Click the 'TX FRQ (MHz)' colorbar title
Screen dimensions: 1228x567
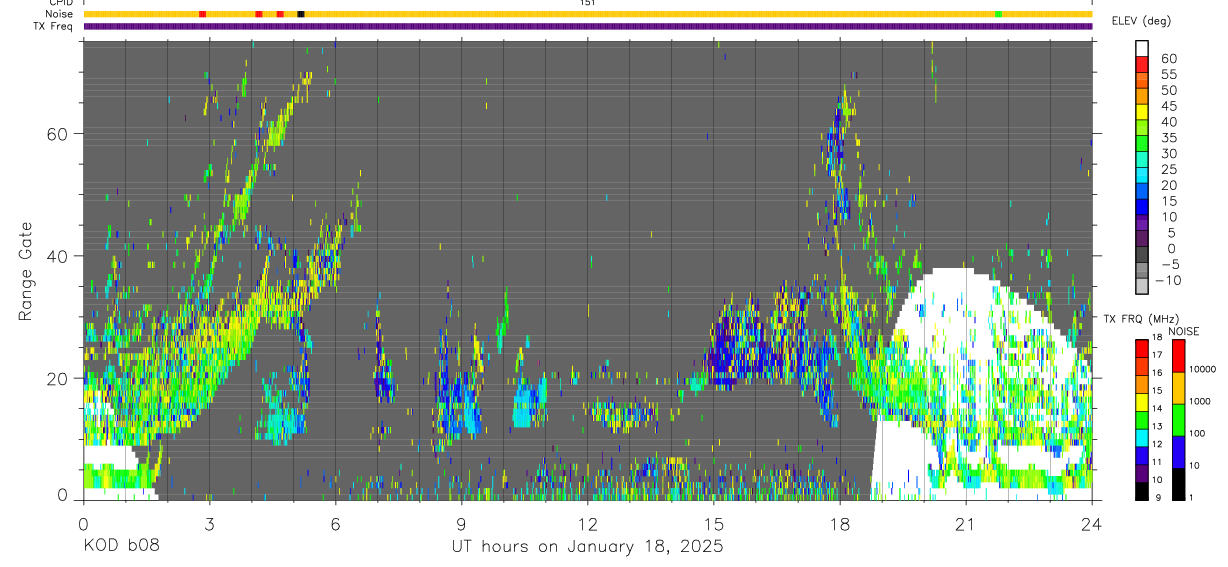1141,318
